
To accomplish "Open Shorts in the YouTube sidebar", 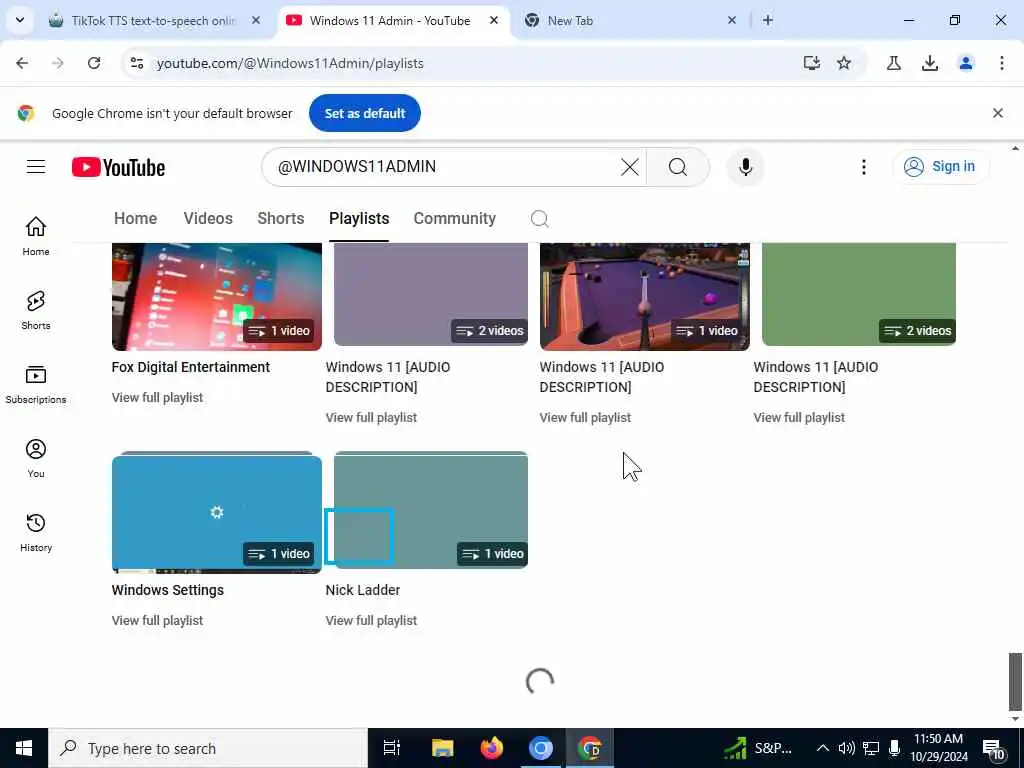I will (36, 310).
